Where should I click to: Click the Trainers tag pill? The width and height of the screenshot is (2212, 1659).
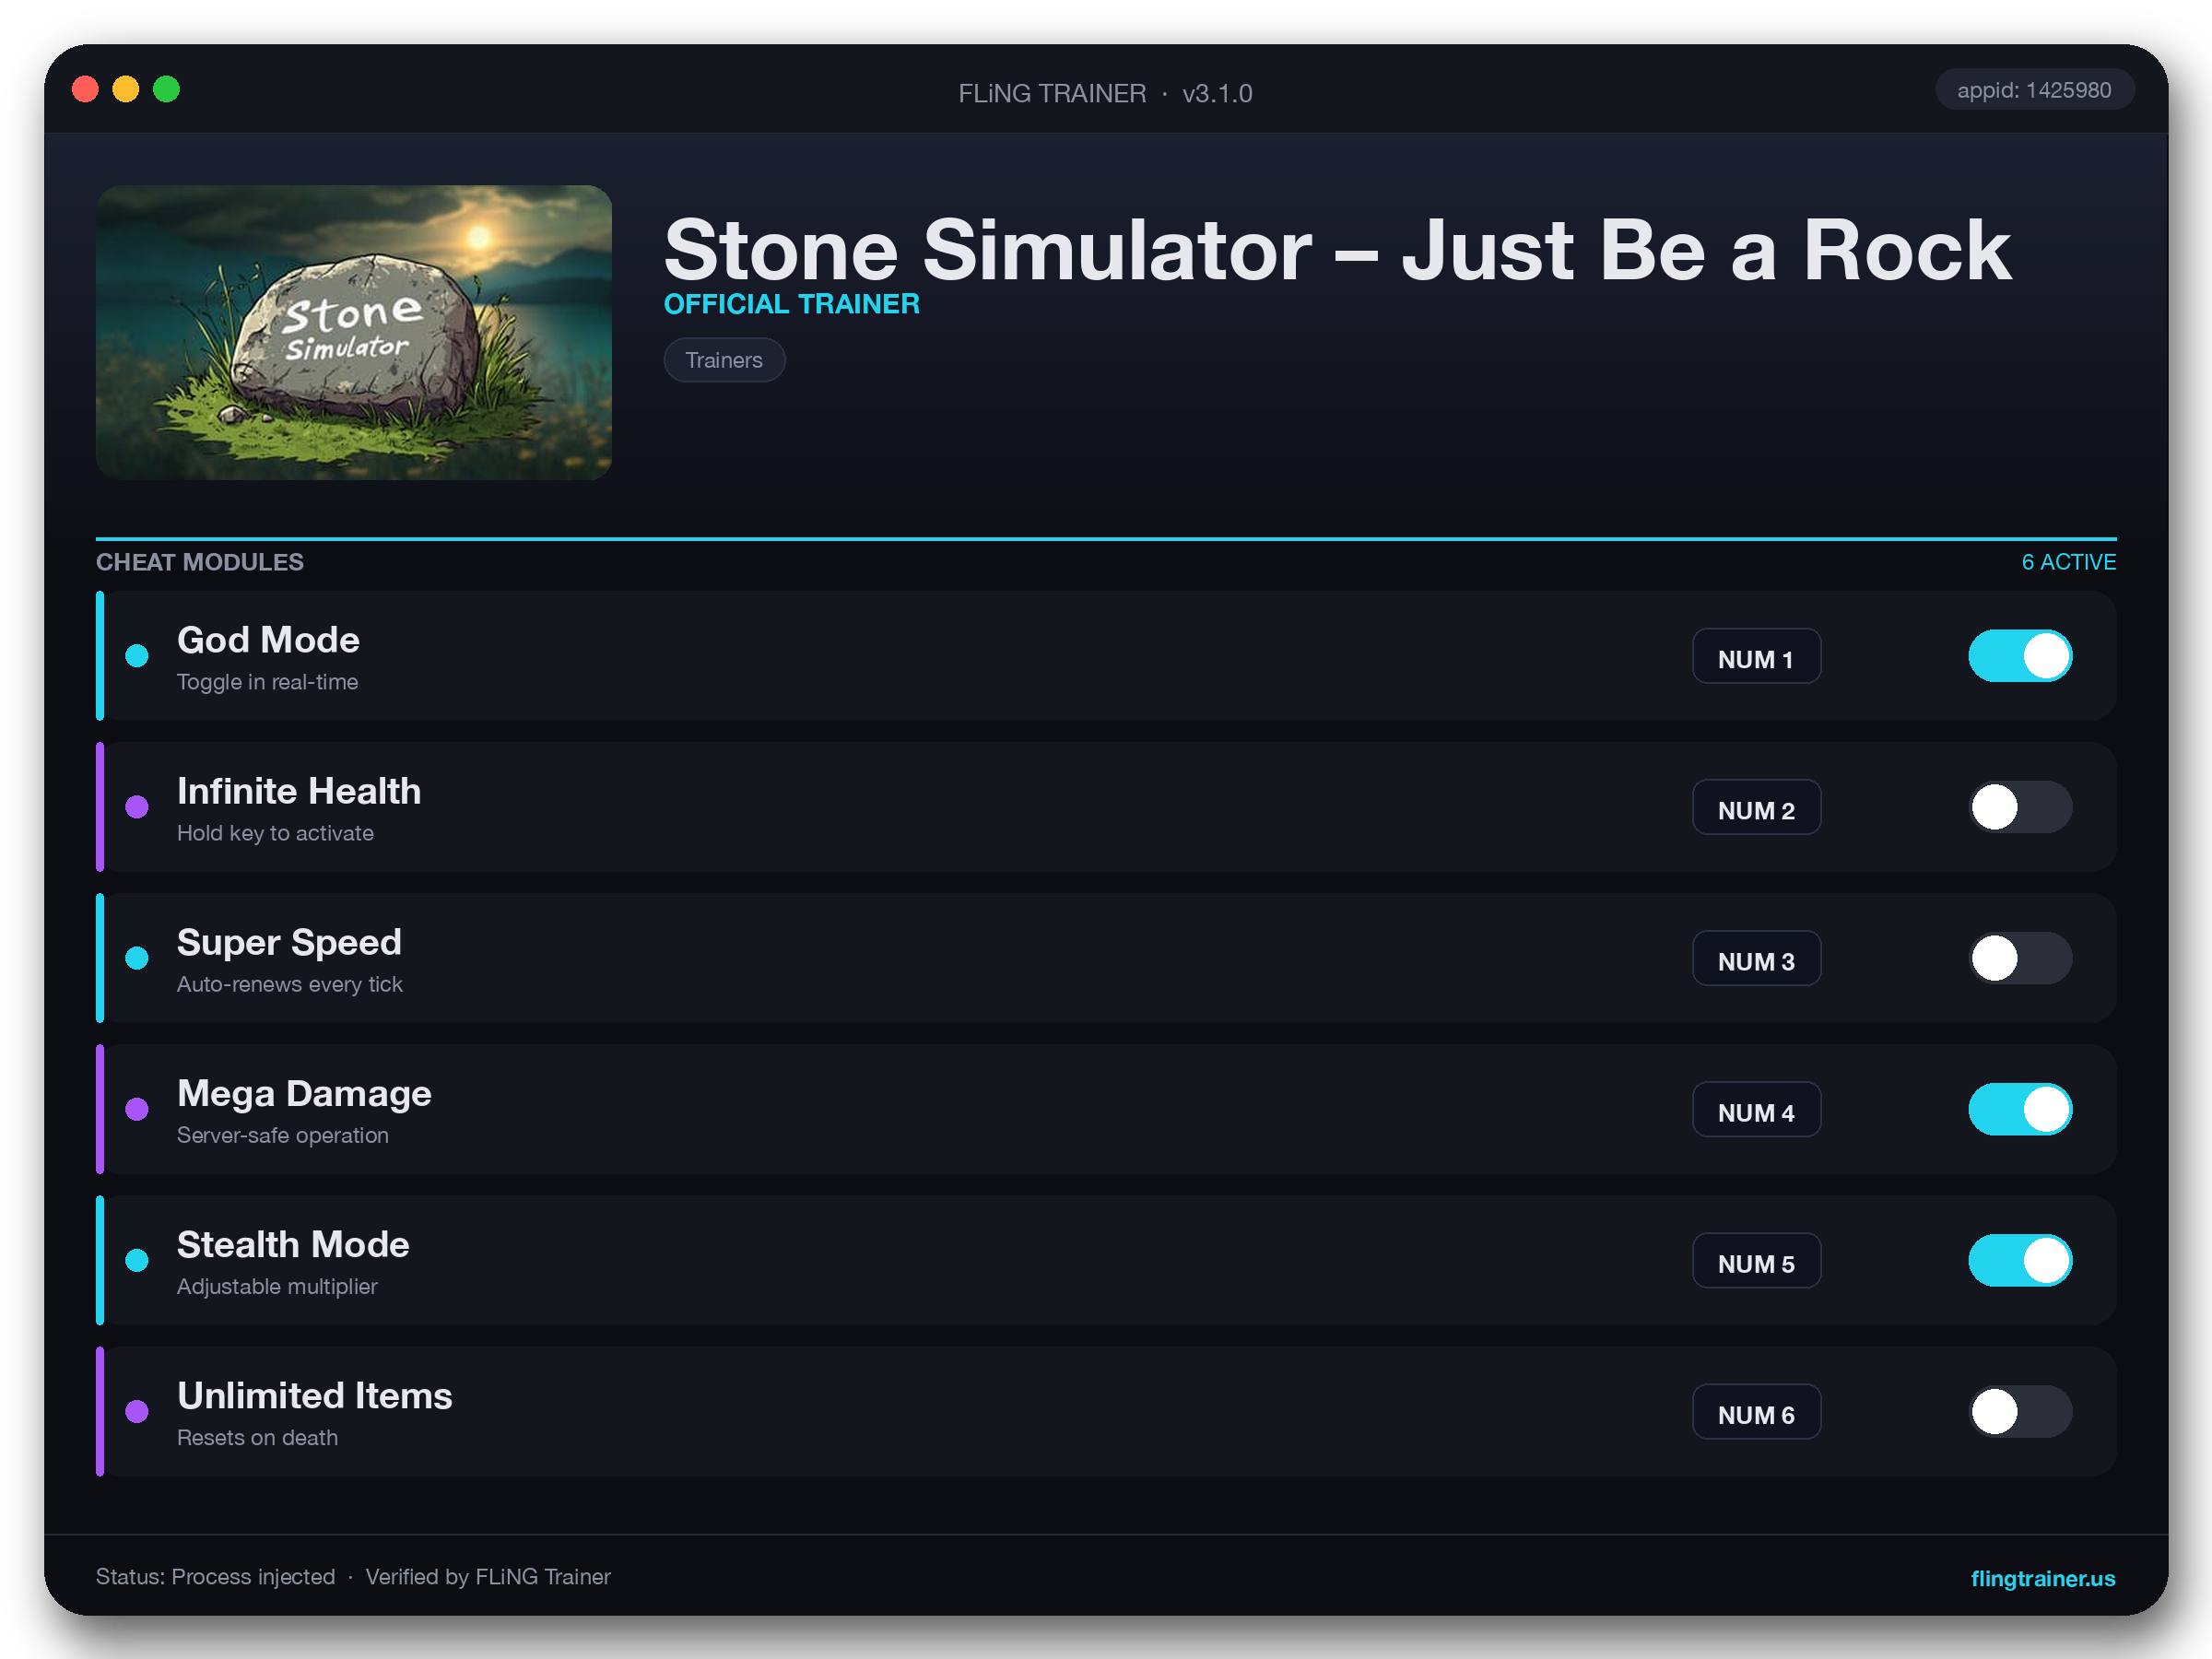point(724,360)
